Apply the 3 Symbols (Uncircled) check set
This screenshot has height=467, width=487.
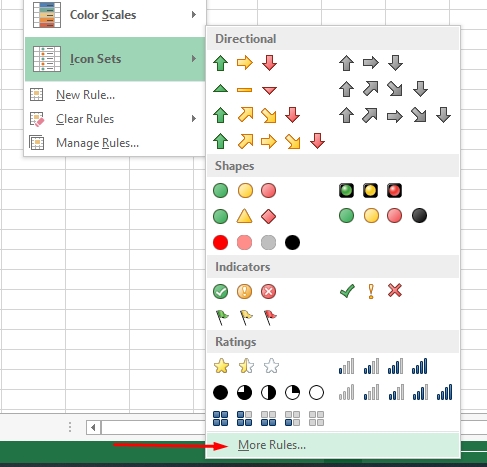point(371,291)
